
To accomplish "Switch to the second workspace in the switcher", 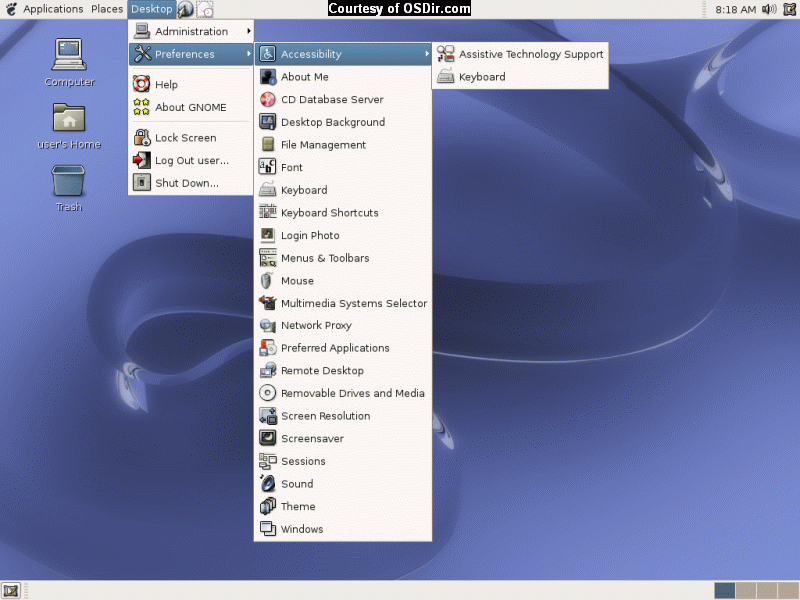I will 746,591.
